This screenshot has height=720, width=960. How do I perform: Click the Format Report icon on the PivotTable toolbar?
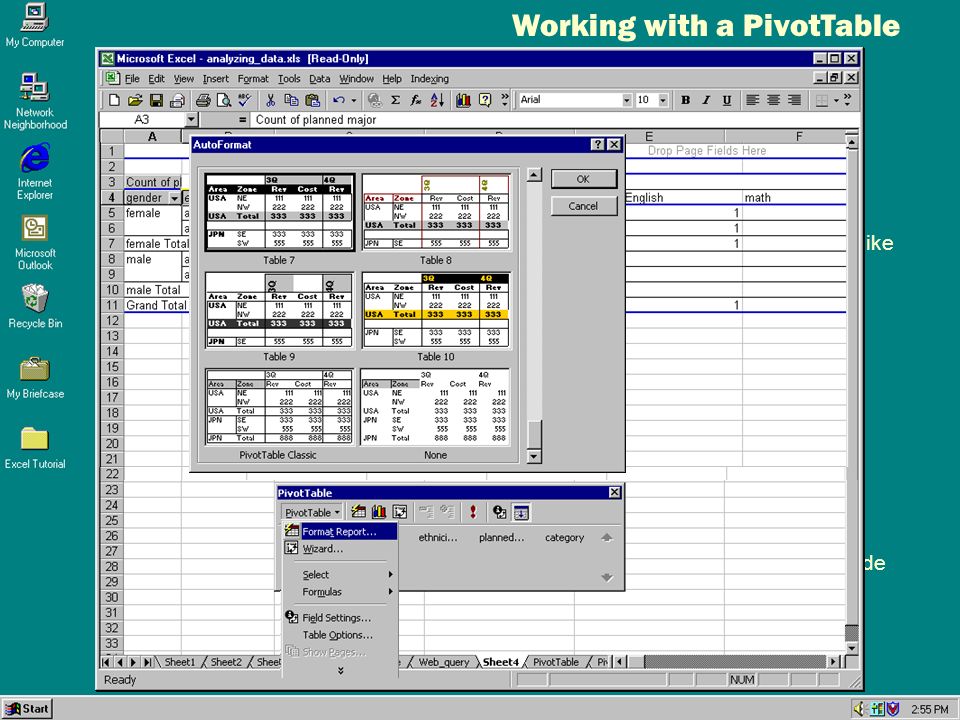click(358, 512)
